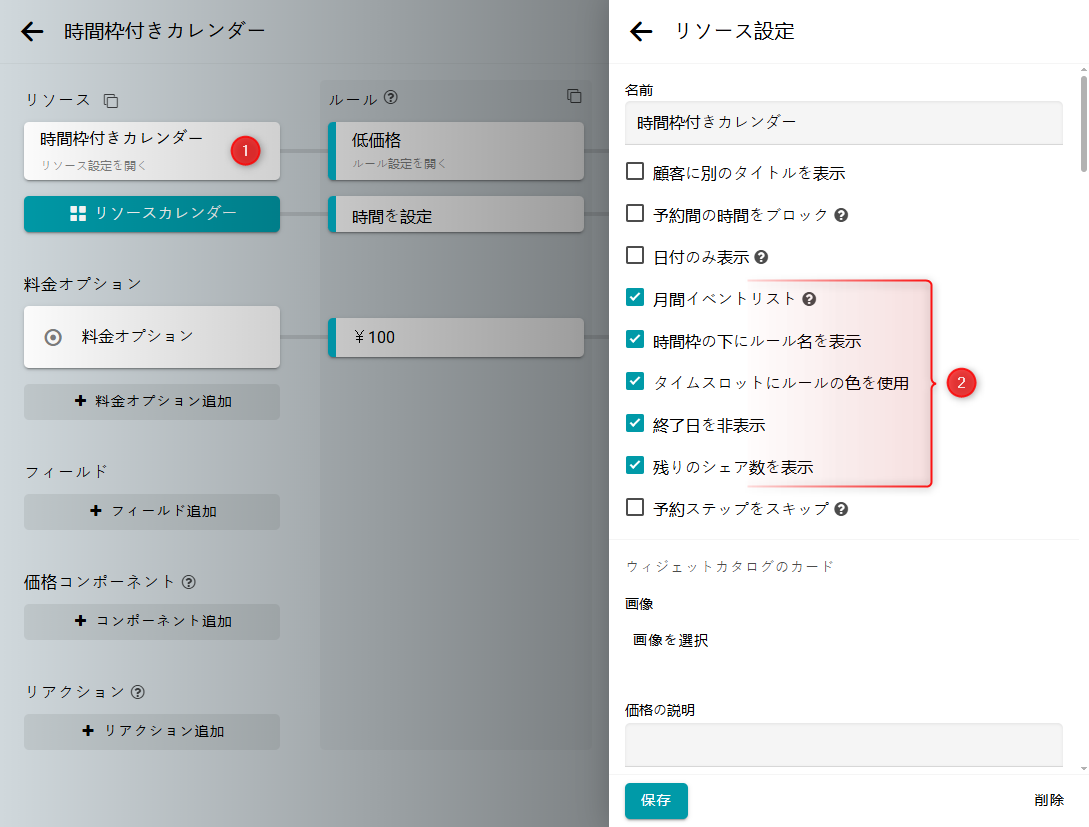Open 低価格 rule settings
Screen dimensions: 1089x827
tap(456, 151)
